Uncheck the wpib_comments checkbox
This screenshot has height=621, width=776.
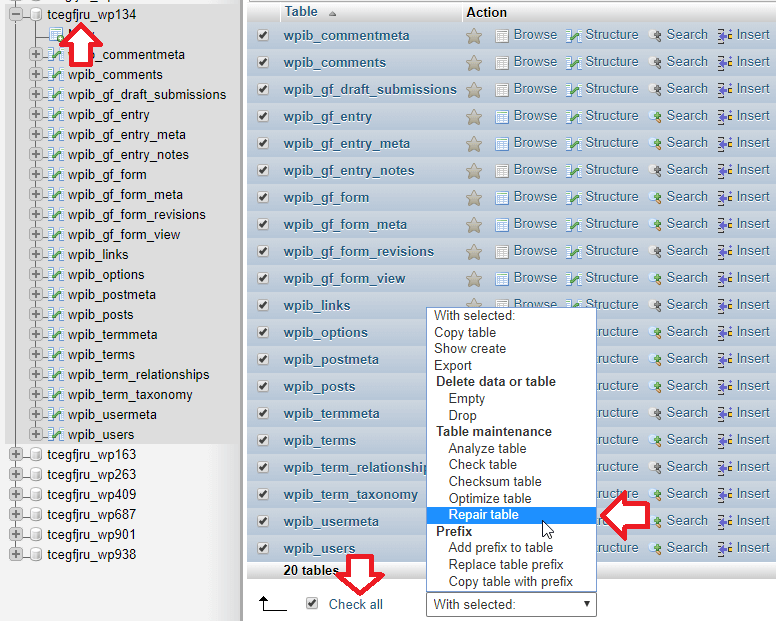[x=263, y=62]
